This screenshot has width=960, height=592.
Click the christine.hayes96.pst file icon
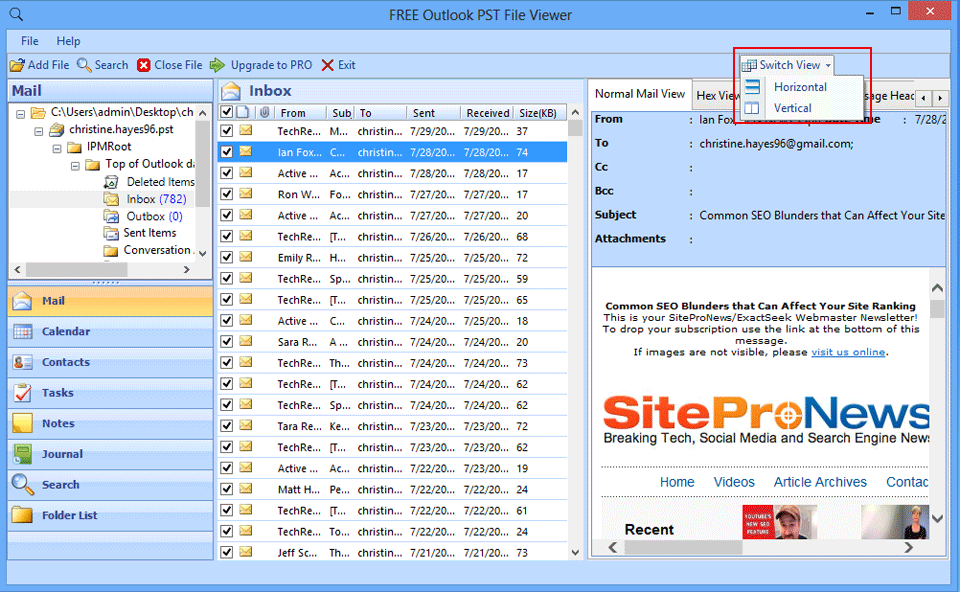pos(57,129)
